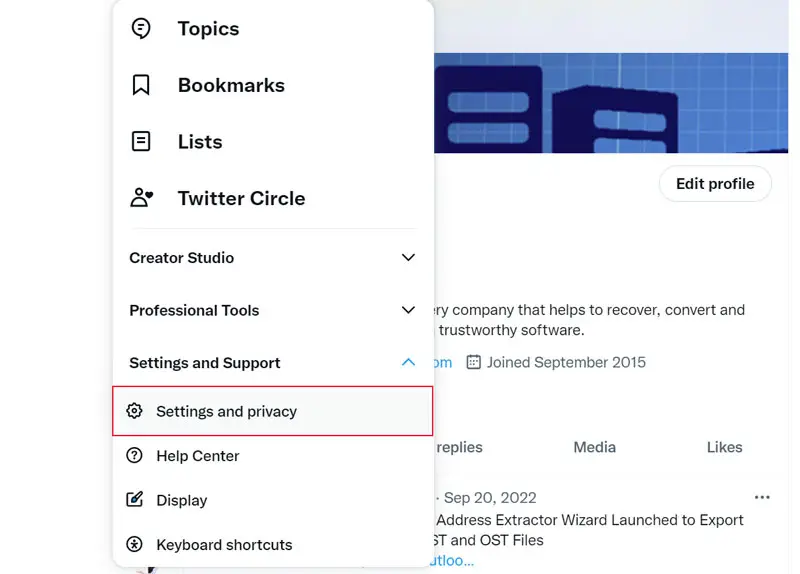Click the Help Center question mark icon
This screenshot has height=574, width=800.
[x=135, y=456]
